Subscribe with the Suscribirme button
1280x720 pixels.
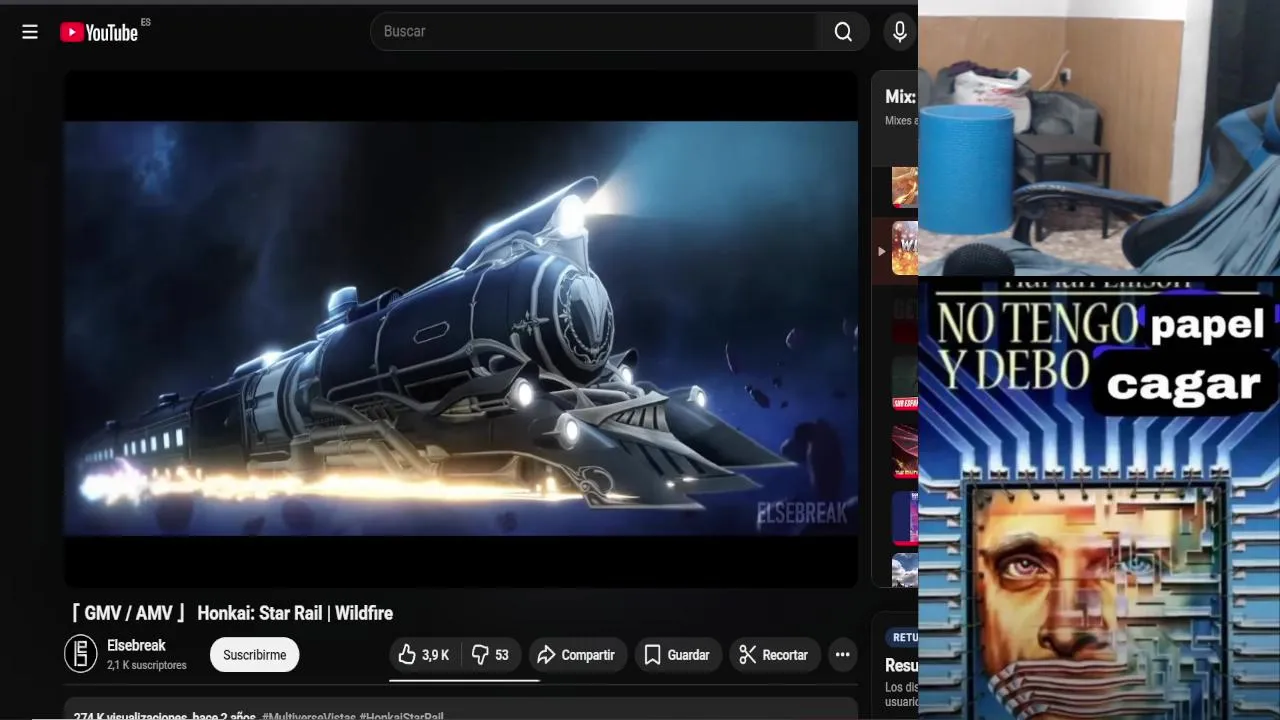[254, 655]
